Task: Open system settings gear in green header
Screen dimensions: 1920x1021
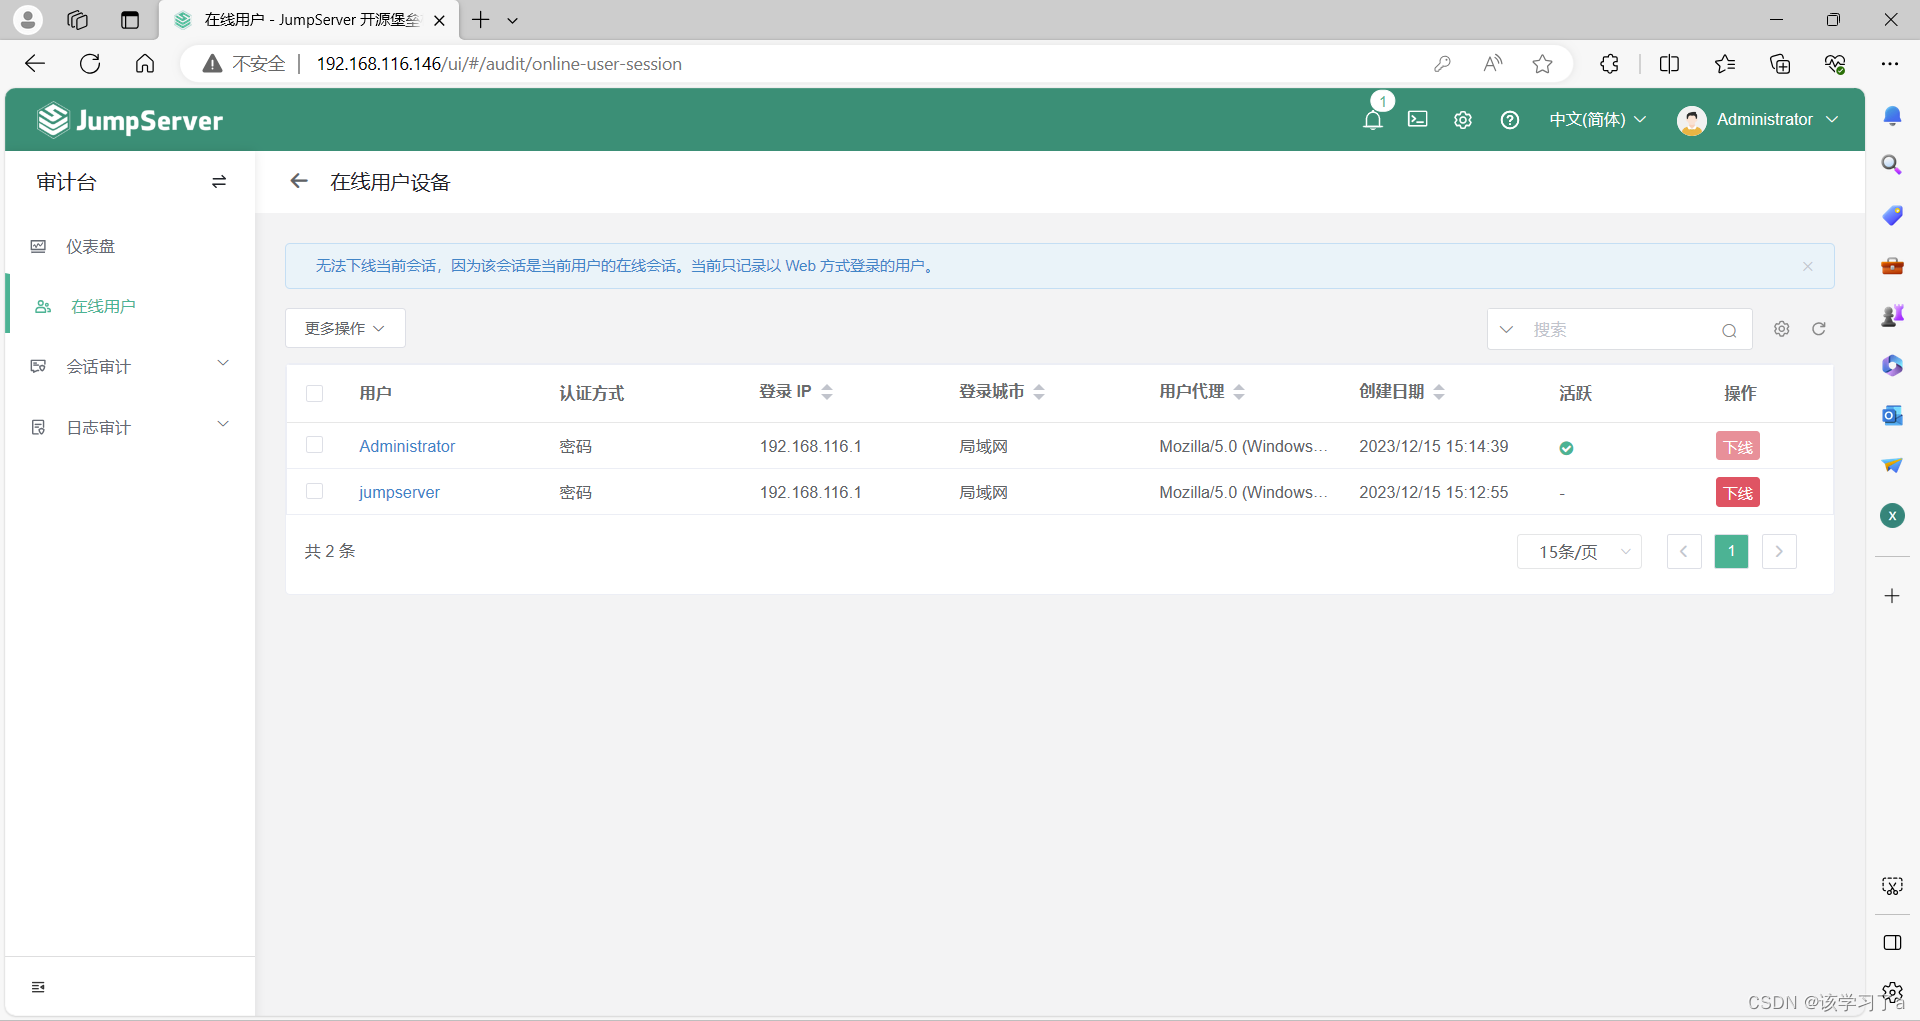Action: click(1463, 120)
